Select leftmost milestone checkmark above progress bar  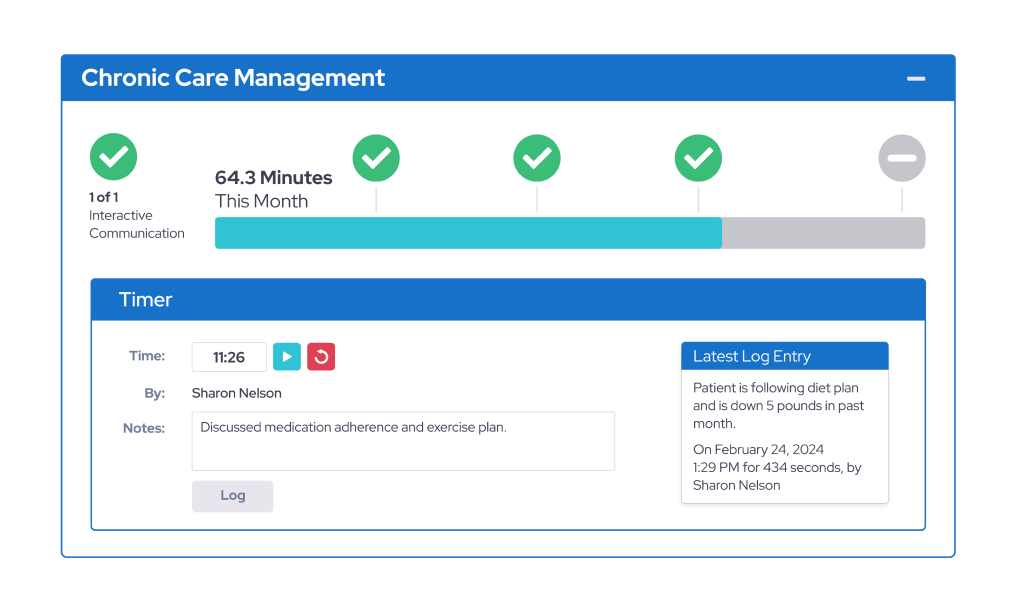pyautogui.click(x=376, y=158)
